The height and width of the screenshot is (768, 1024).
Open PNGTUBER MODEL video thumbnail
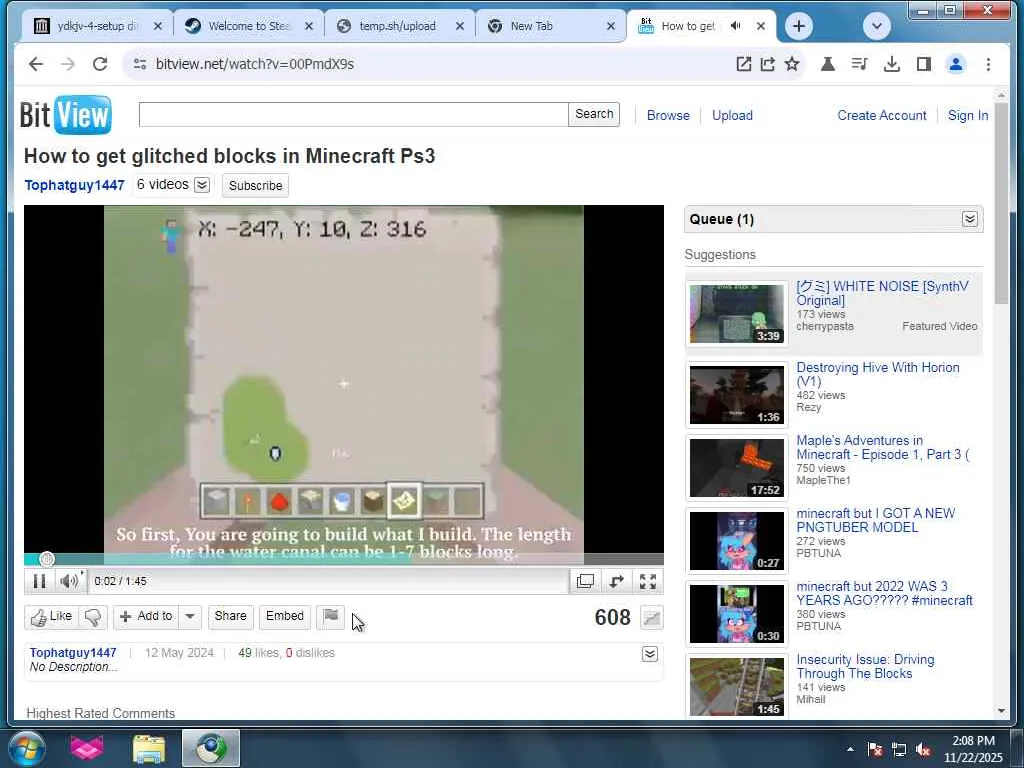pyautogui.click(x=737, y=541)
